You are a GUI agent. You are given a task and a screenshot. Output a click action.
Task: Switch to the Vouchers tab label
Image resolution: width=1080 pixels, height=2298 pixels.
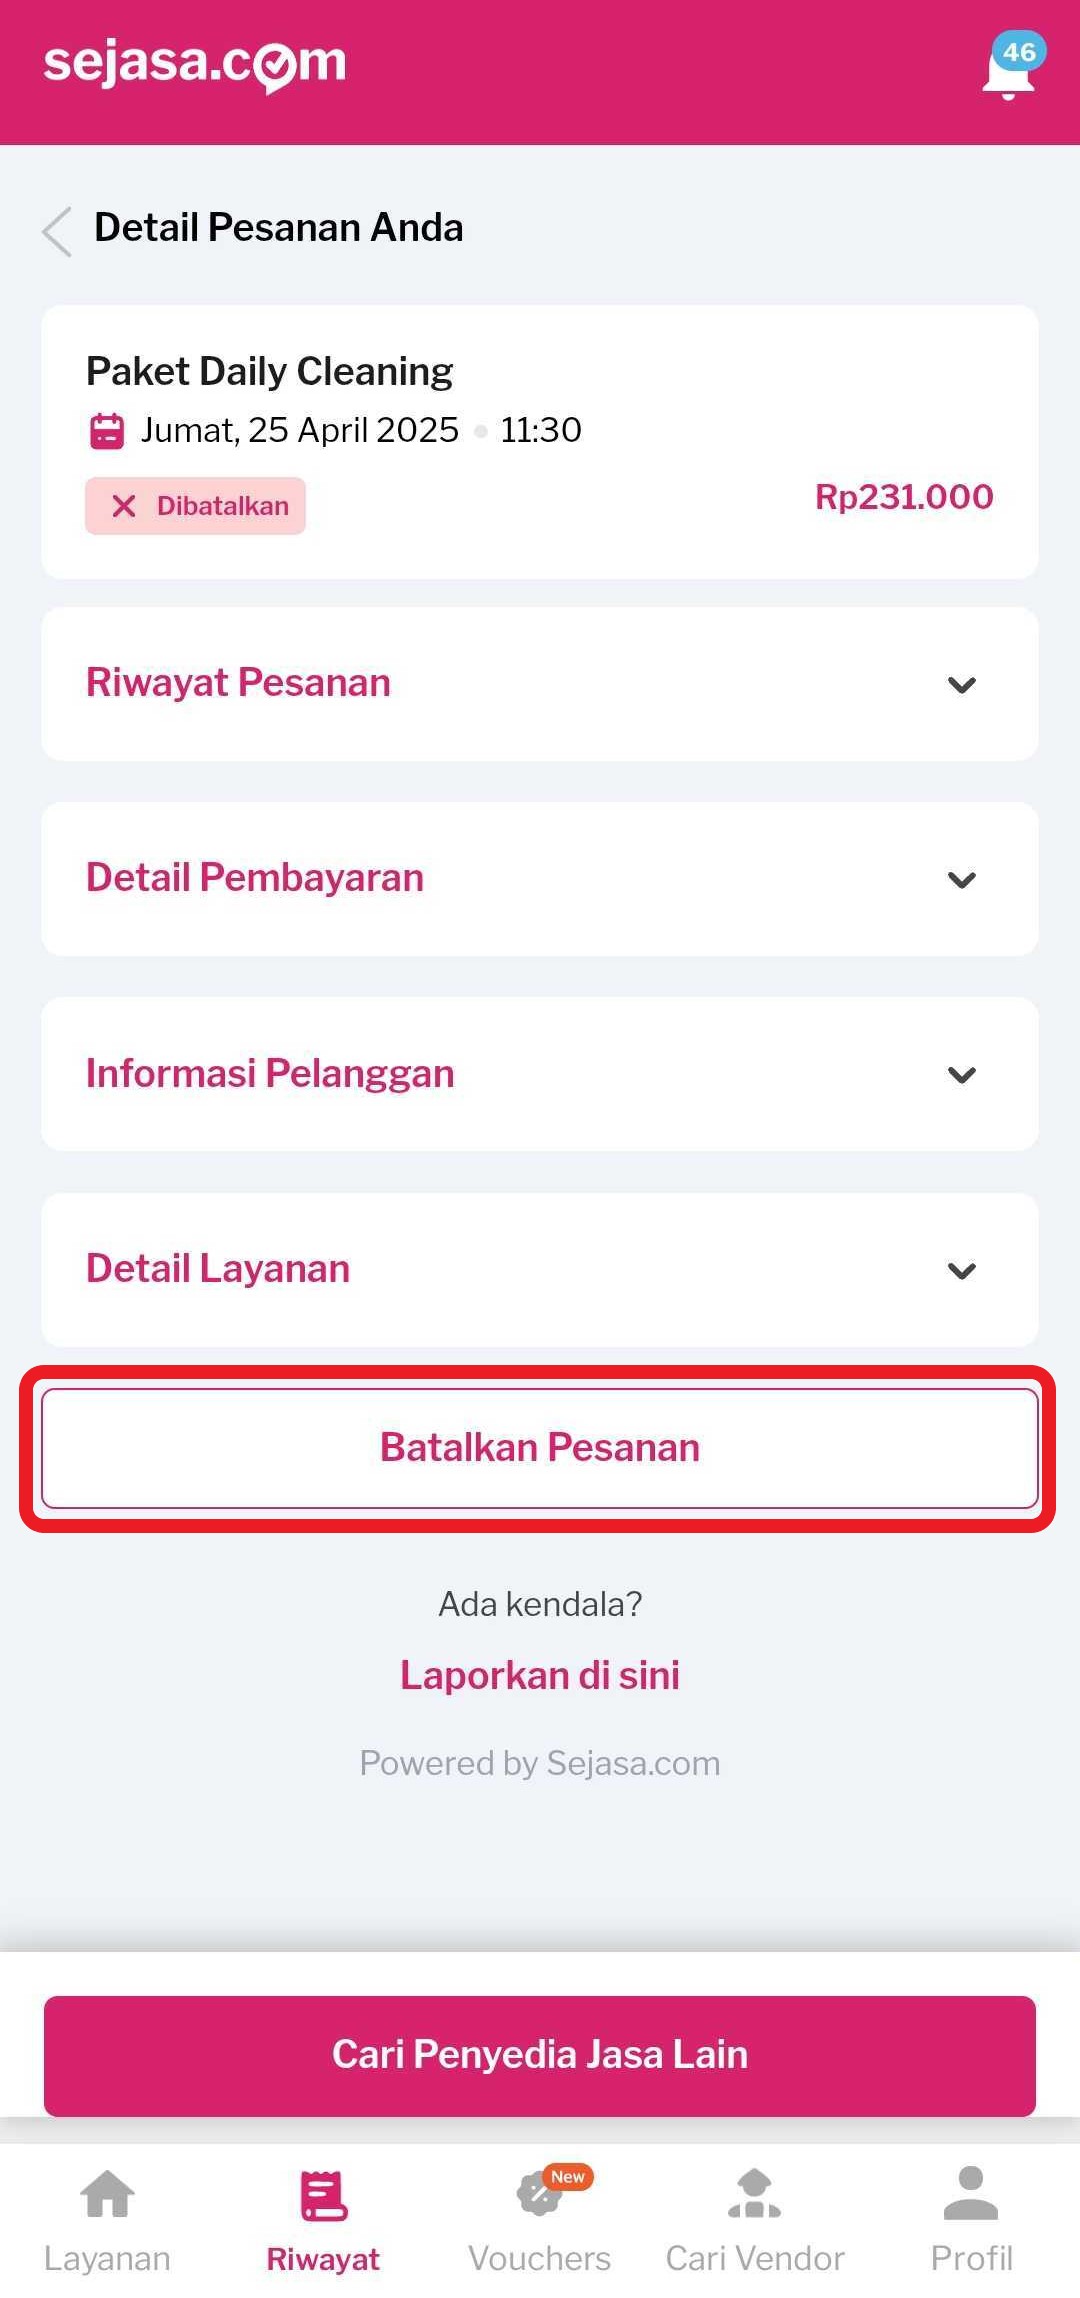539,2259
